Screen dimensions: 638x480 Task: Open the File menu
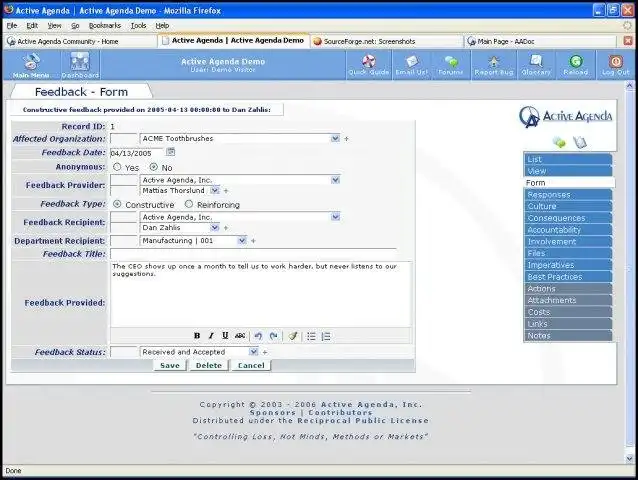[x=12, y=25]
